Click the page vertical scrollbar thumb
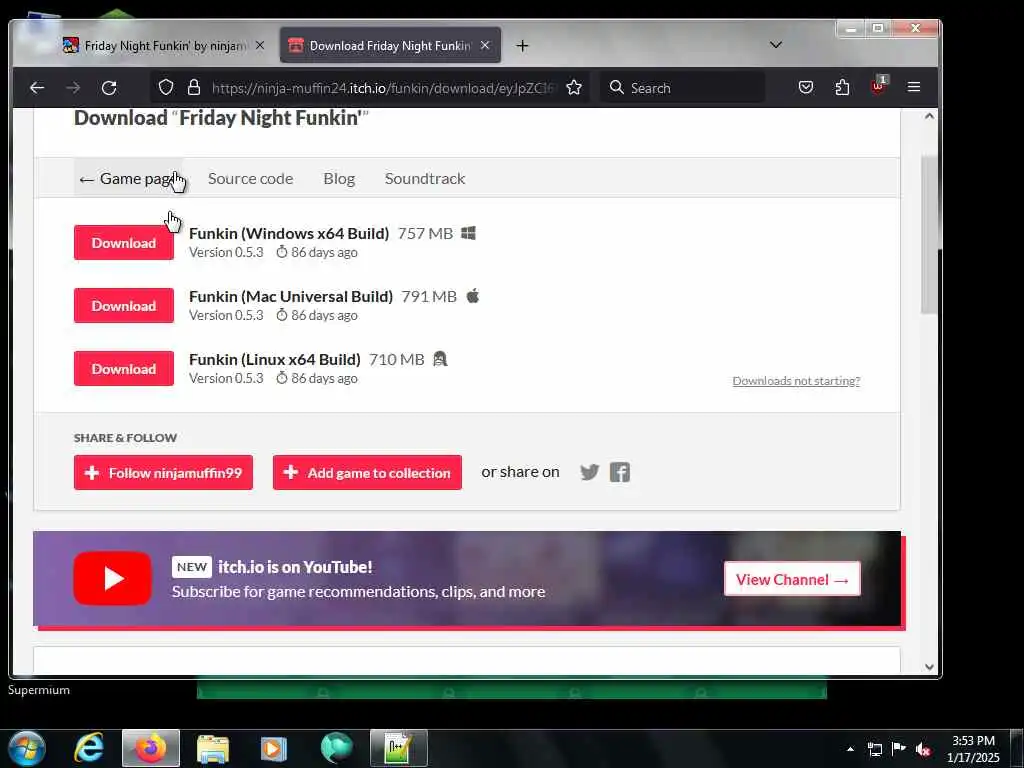Screen dimensions: 1024x768 coord(929,235)
